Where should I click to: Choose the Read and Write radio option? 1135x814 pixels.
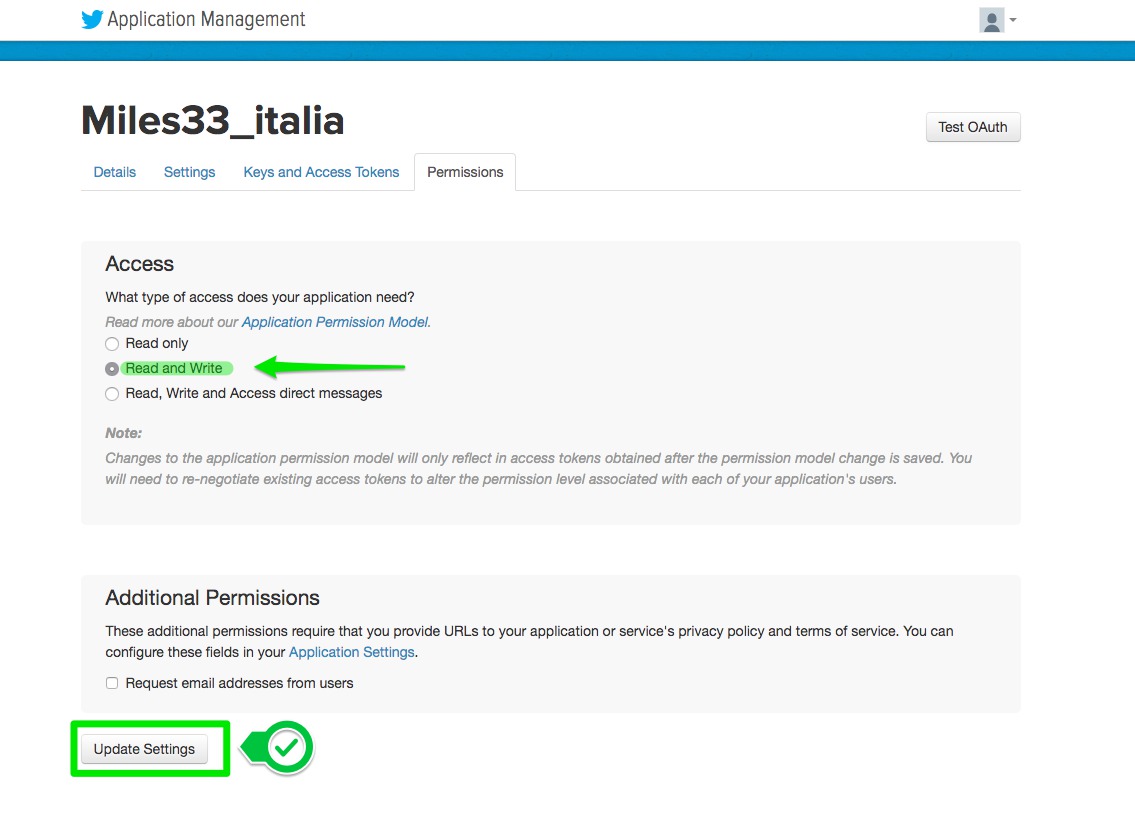112,369
